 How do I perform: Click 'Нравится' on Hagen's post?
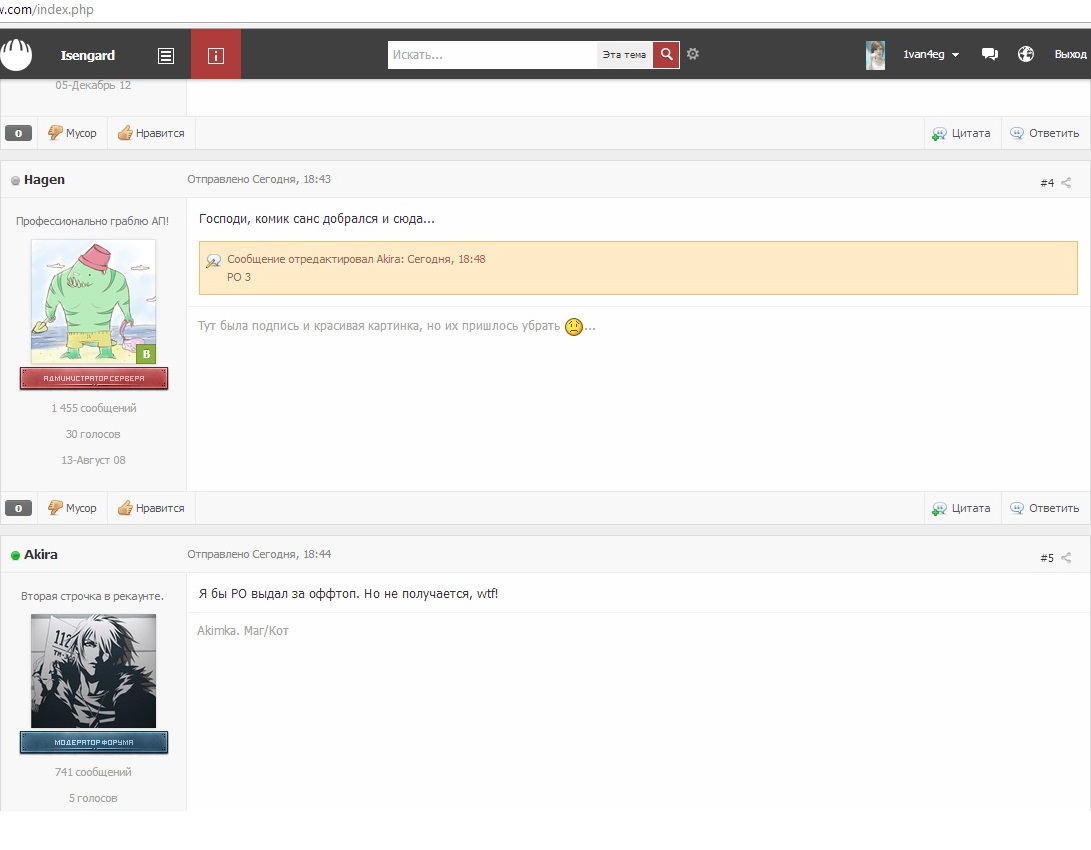[151, 508]
